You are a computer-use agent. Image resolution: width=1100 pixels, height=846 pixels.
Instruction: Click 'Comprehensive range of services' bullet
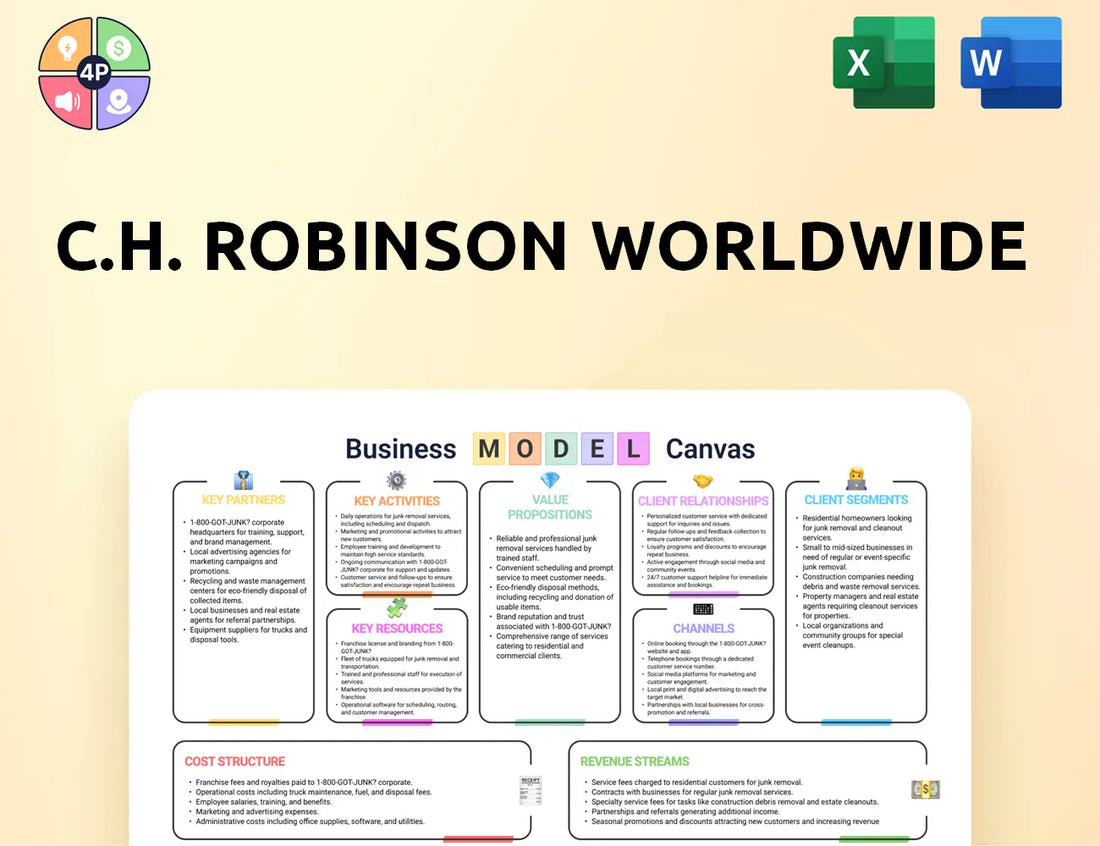550,646
